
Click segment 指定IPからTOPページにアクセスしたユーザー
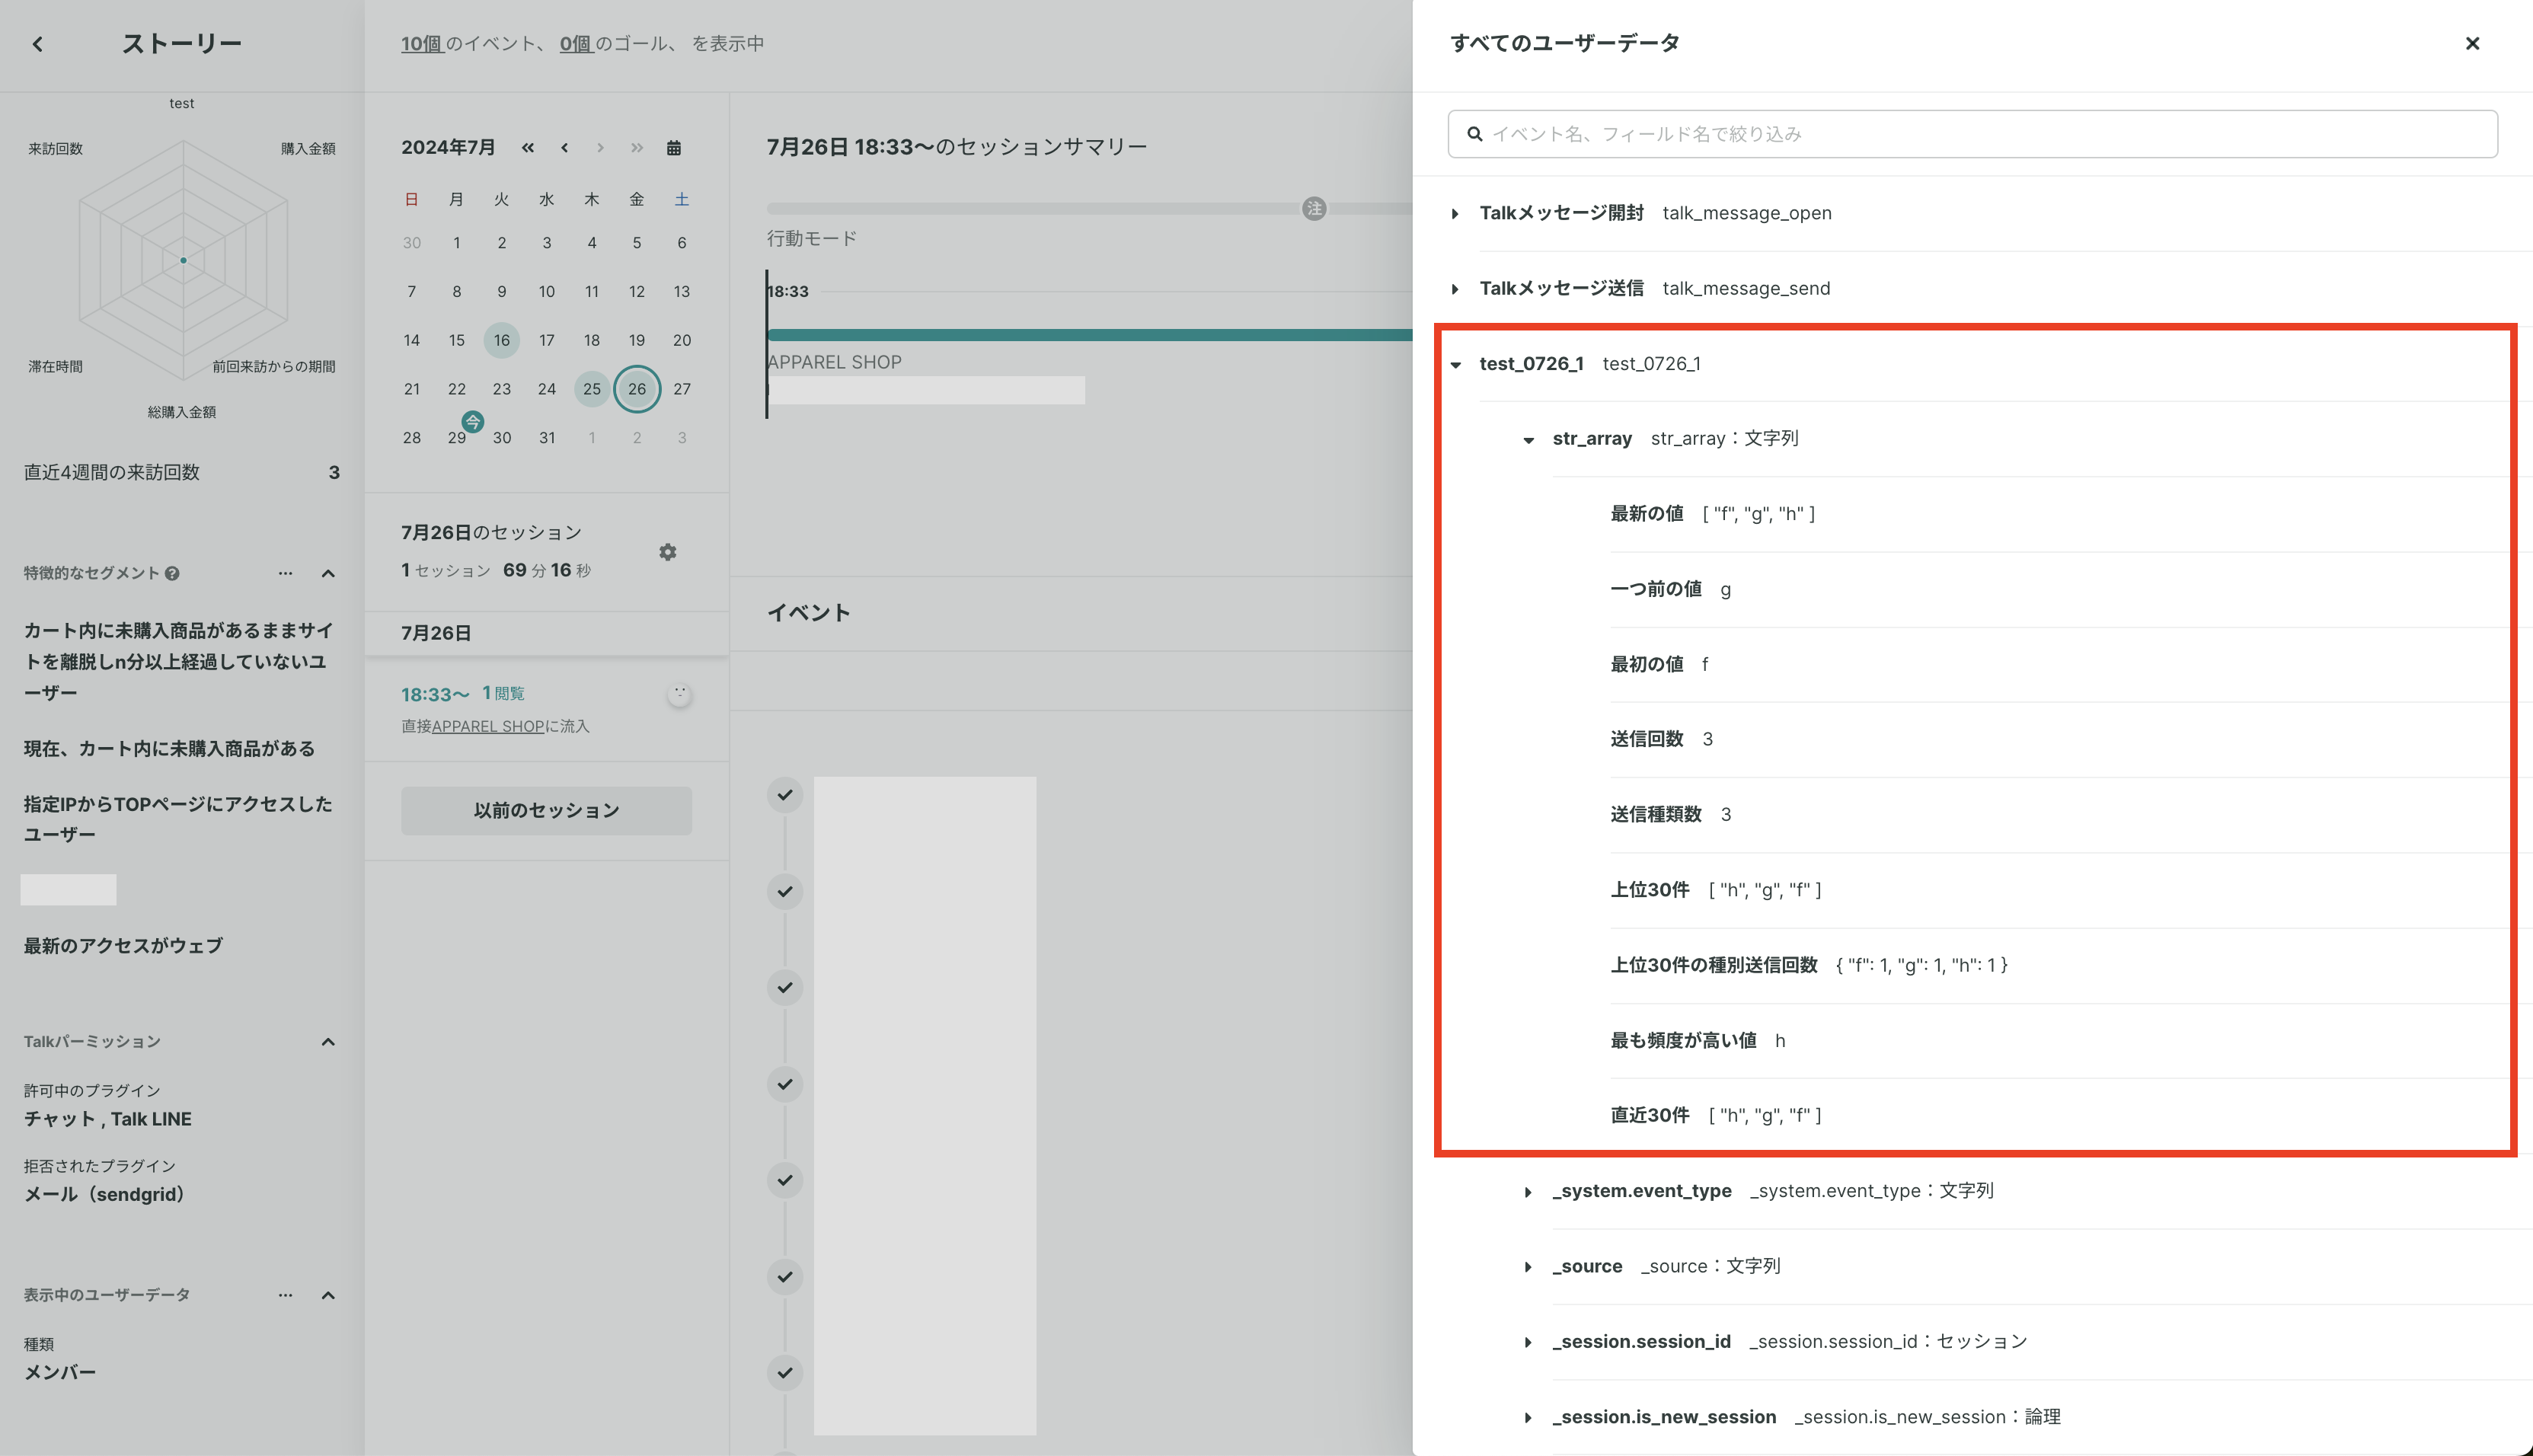click(178, 819)
